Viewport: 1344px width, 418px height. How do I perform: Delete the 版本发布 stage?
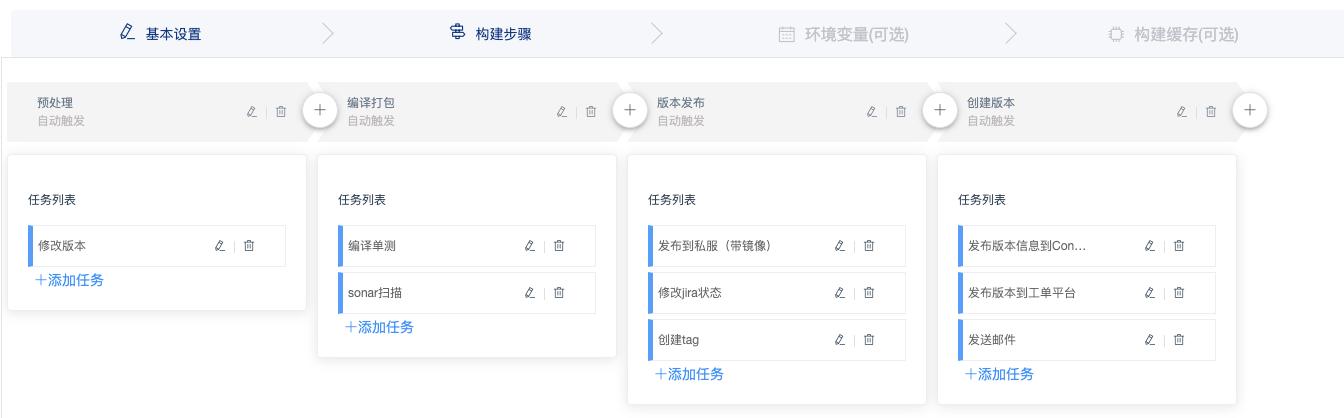pos(901,112)
